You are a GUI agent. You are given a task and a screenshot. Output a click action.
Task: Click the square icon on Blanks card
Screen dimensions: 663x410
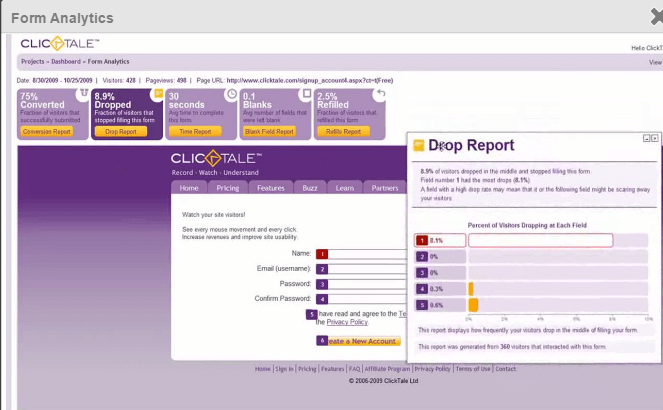306,93
